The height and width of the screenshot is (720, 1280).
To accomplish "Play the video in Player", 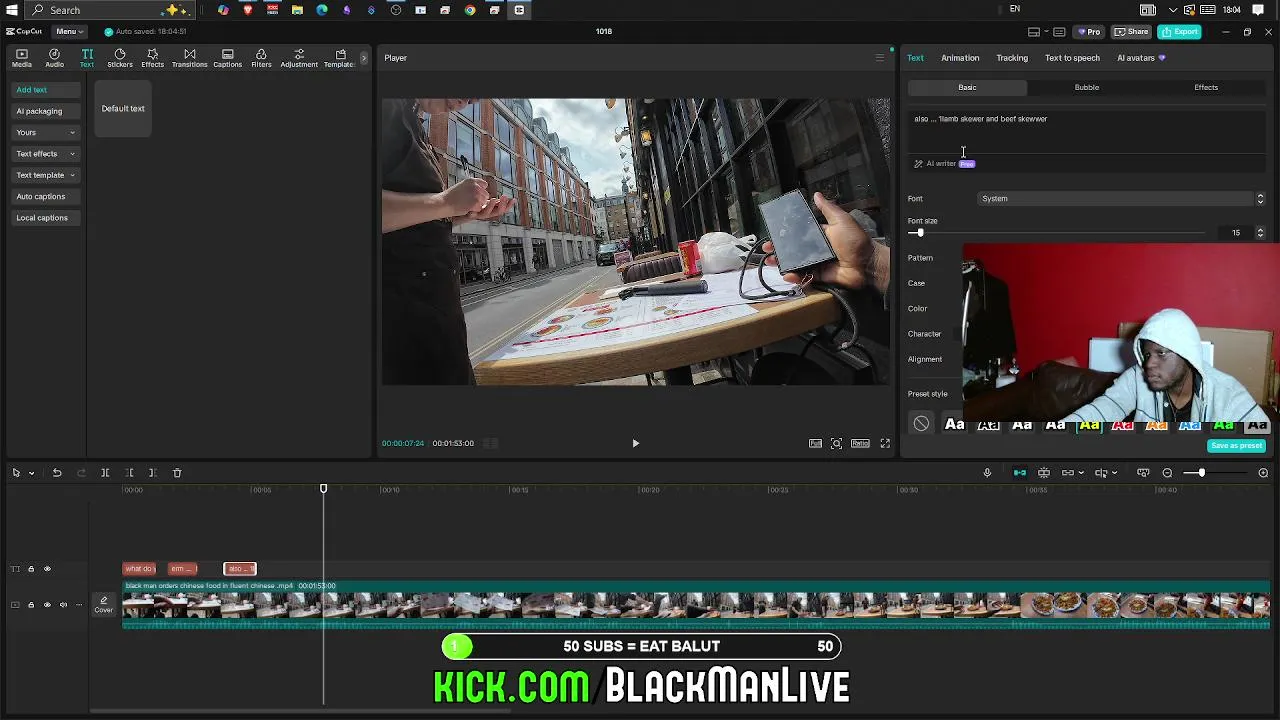I will click(x=635, y=443).
